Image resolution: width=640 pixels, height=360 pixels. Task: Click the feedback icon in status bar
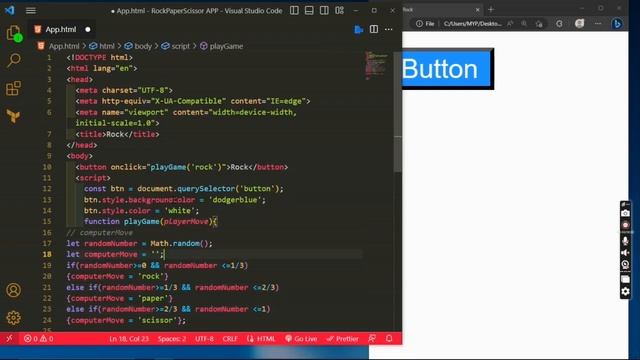pyautogui.click(x=372, y=338)
